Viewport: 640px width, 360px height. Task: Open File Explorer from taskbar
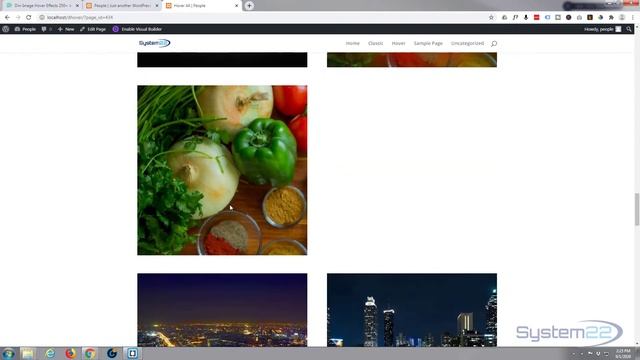[x=28, y=353]
